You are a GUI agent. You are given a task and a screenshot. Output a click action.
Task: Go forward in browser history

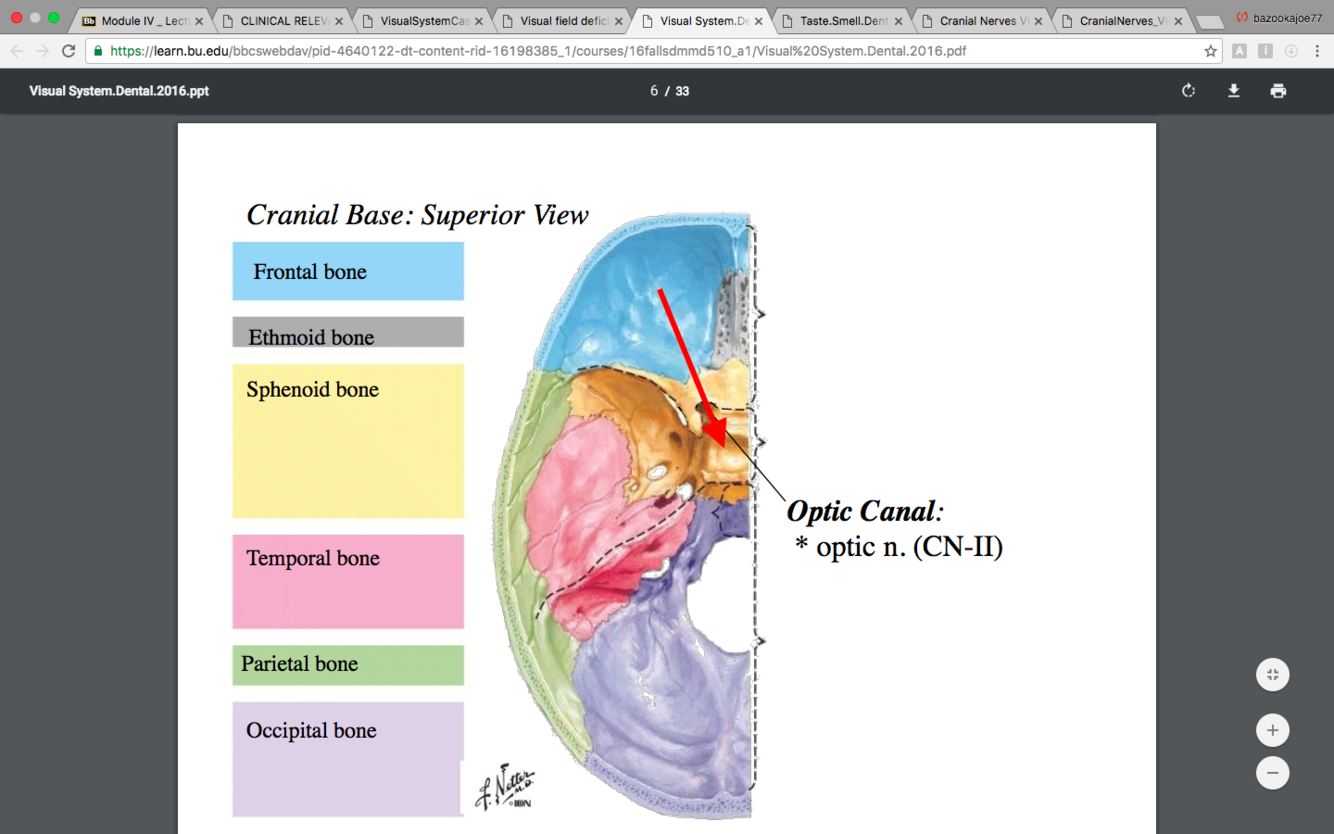click(x=42, y=51)
